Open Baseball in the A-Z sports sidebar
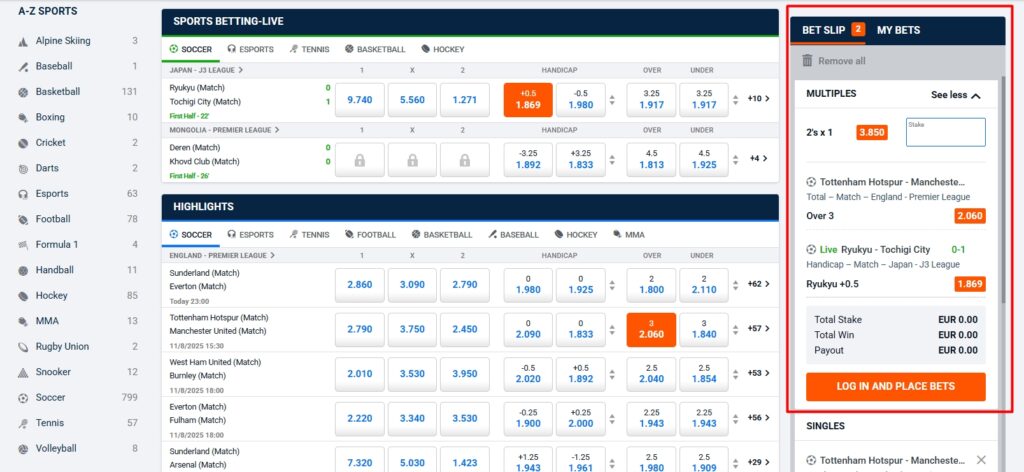The width and height of the screenshot is (1024, 472). [78, 66]
